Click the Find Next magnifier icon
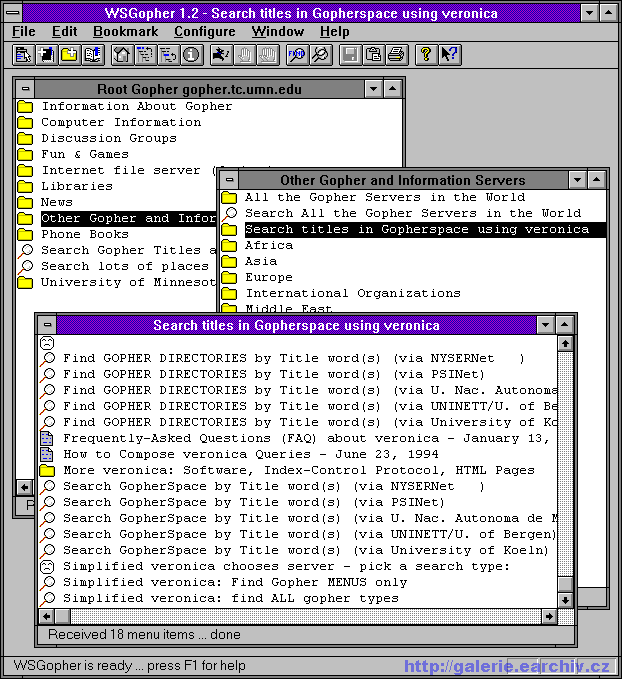This screenshot has width=622, height=679. pos(321,55)
